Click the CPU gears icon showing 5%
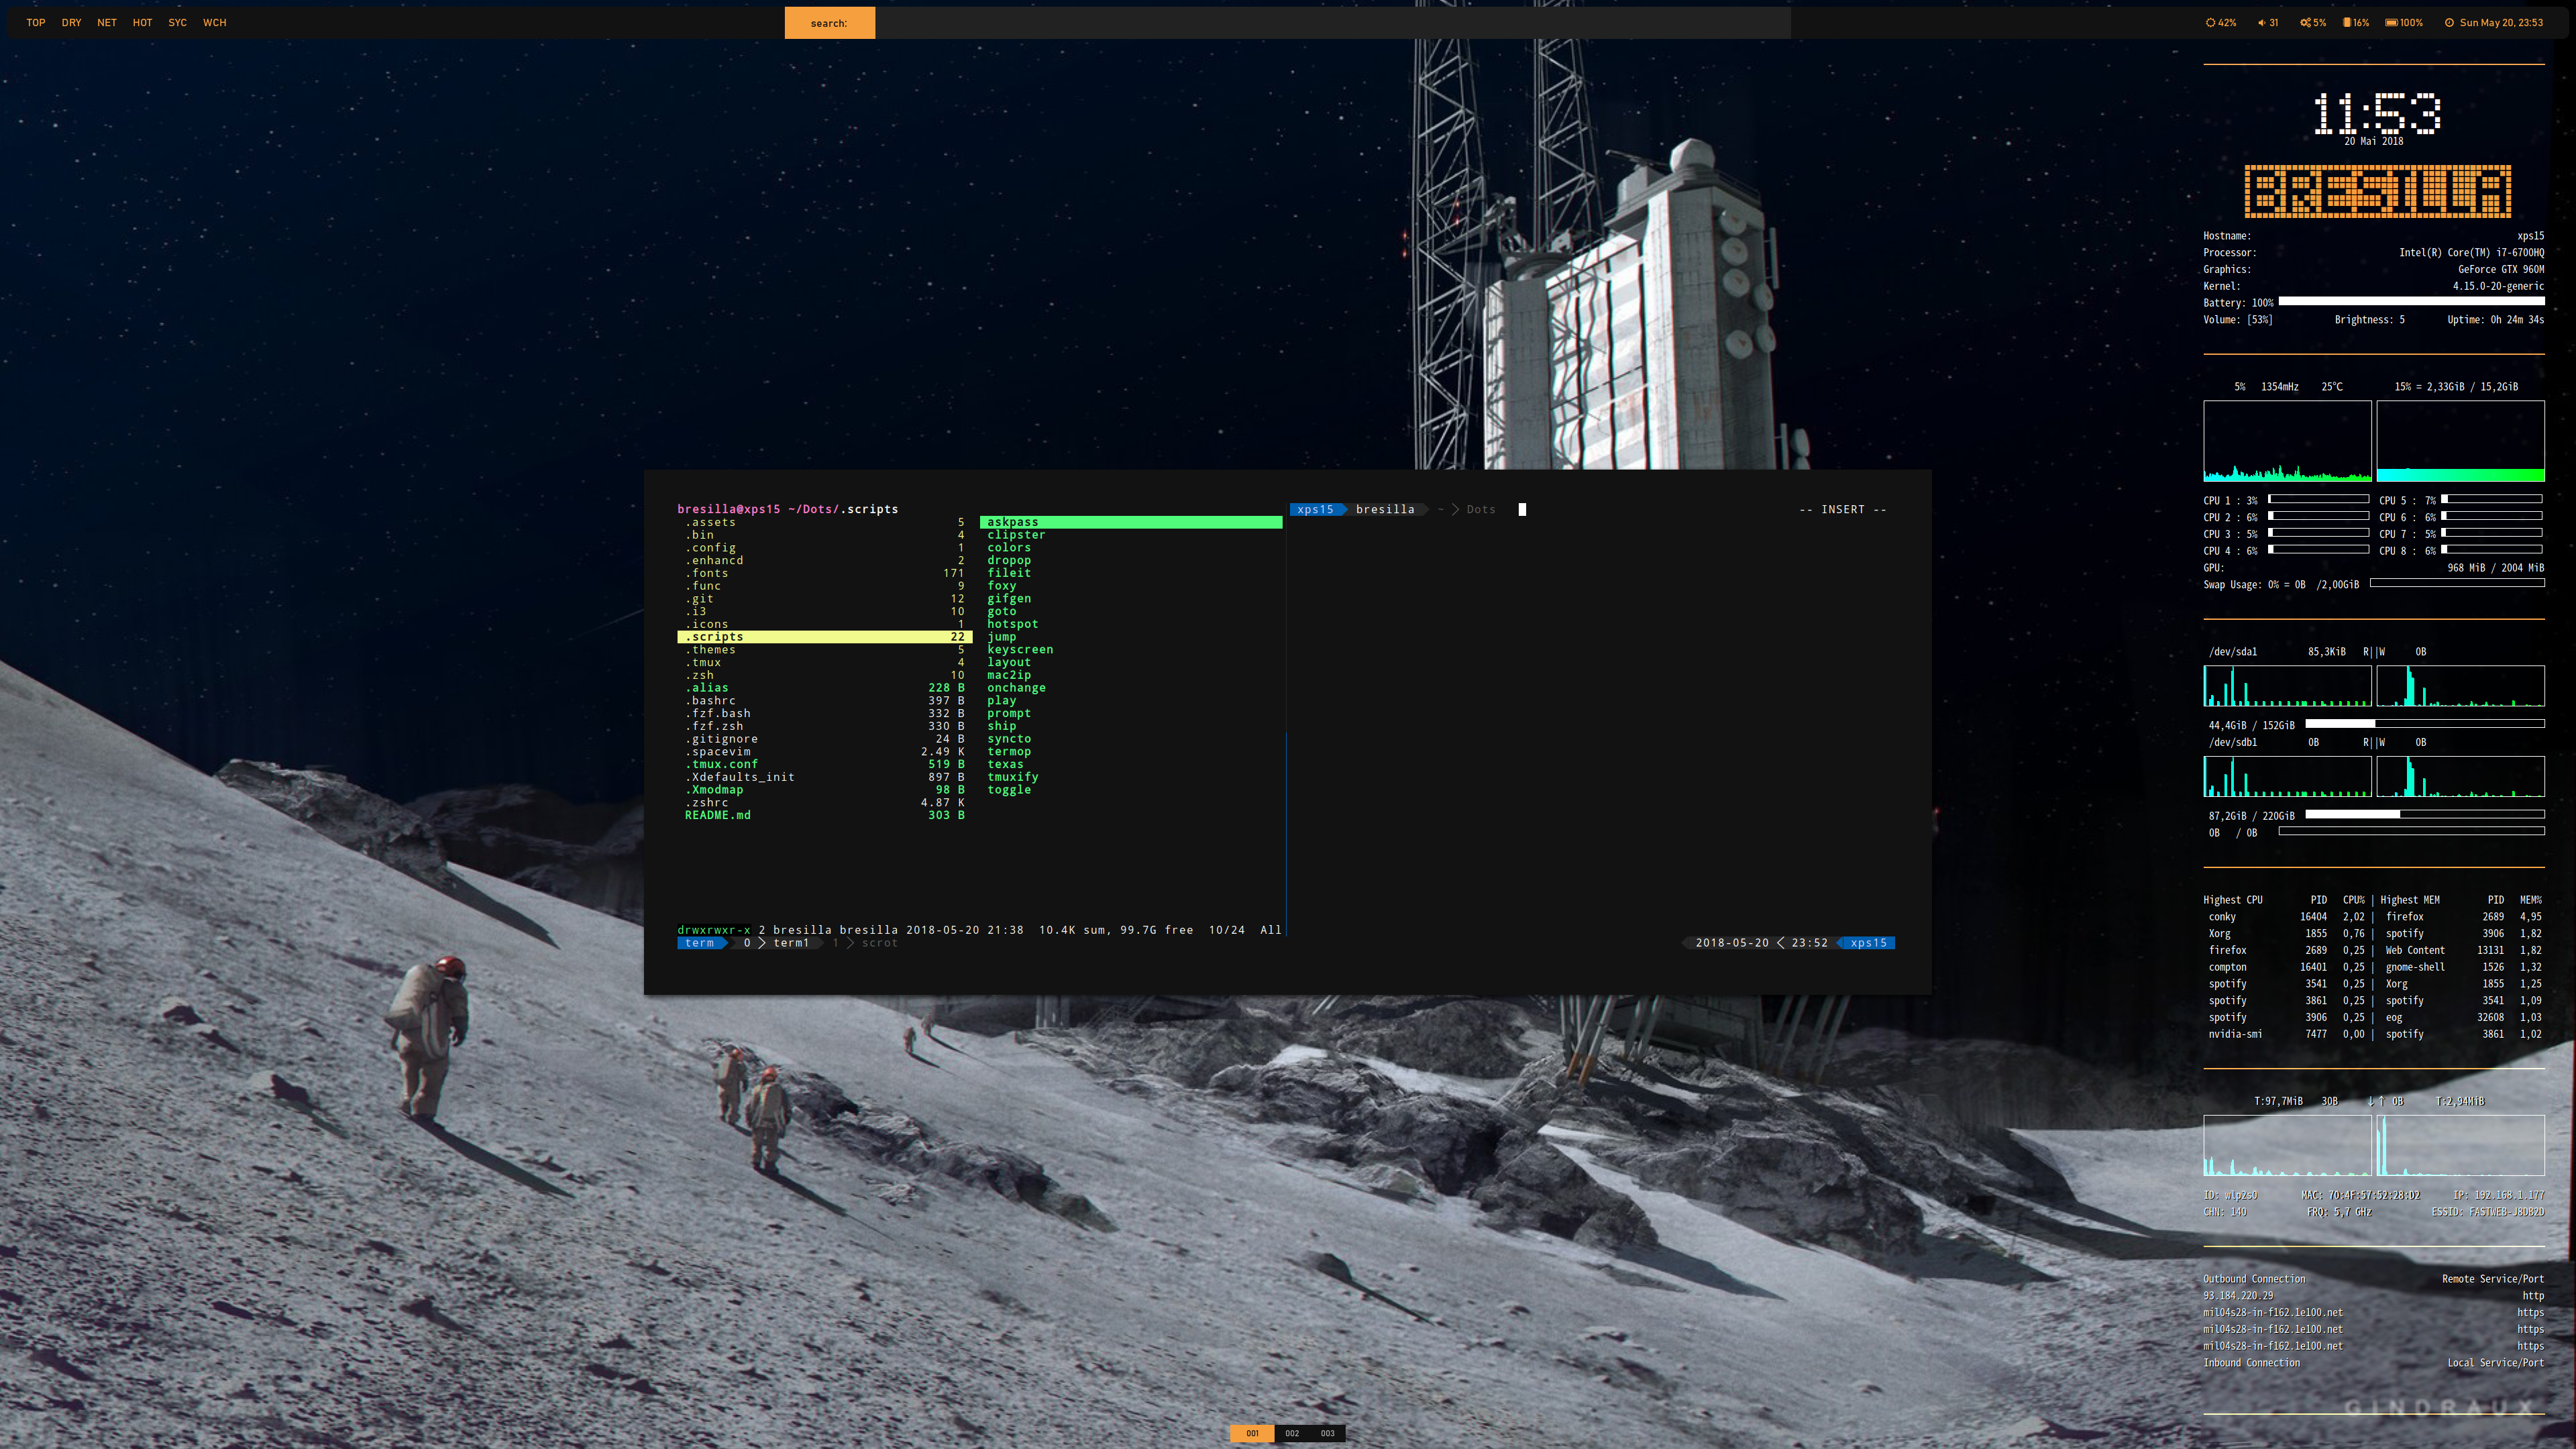 coord(2305,23)
